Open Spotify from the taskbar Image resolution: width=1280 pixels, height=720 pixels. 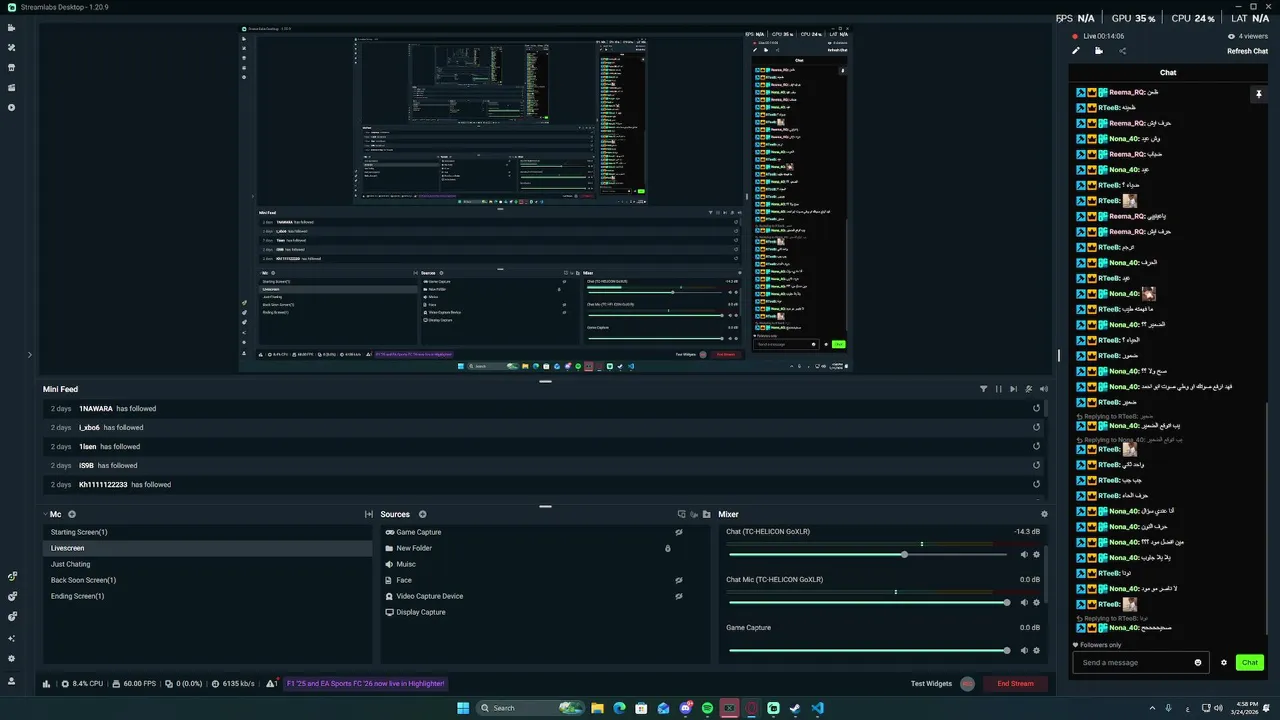pyautogui.click(x=707, y=708)
